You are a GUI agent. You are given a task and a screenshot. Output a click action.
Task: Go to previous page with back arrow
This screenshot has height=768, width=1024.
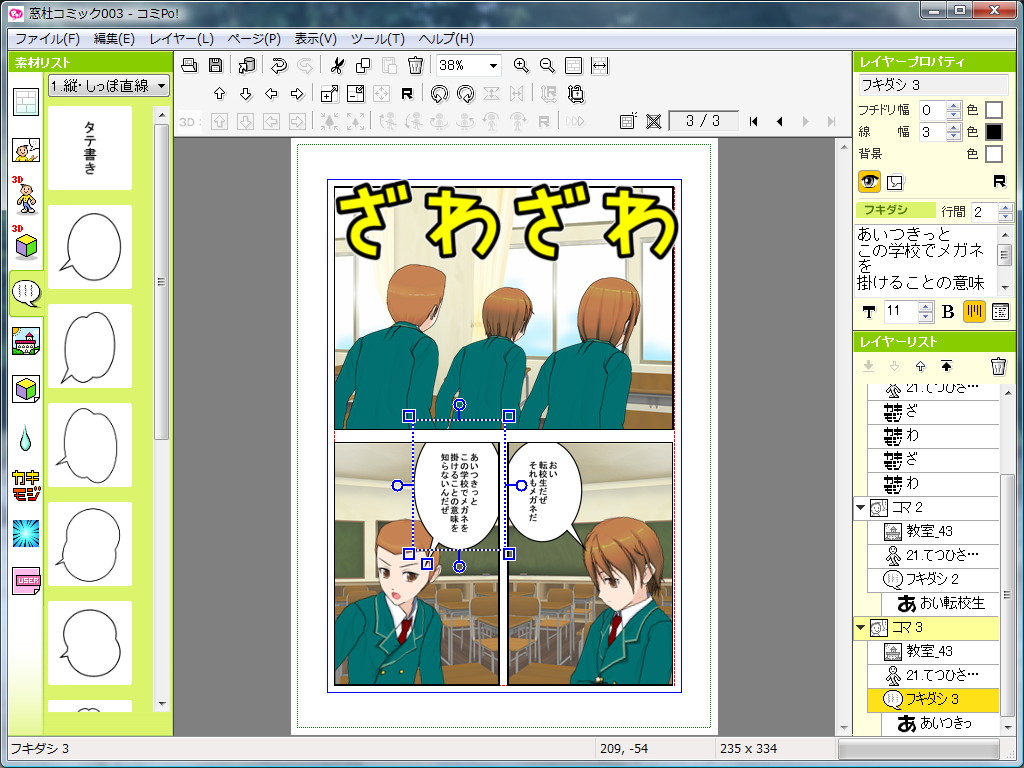tap(778, 121)
